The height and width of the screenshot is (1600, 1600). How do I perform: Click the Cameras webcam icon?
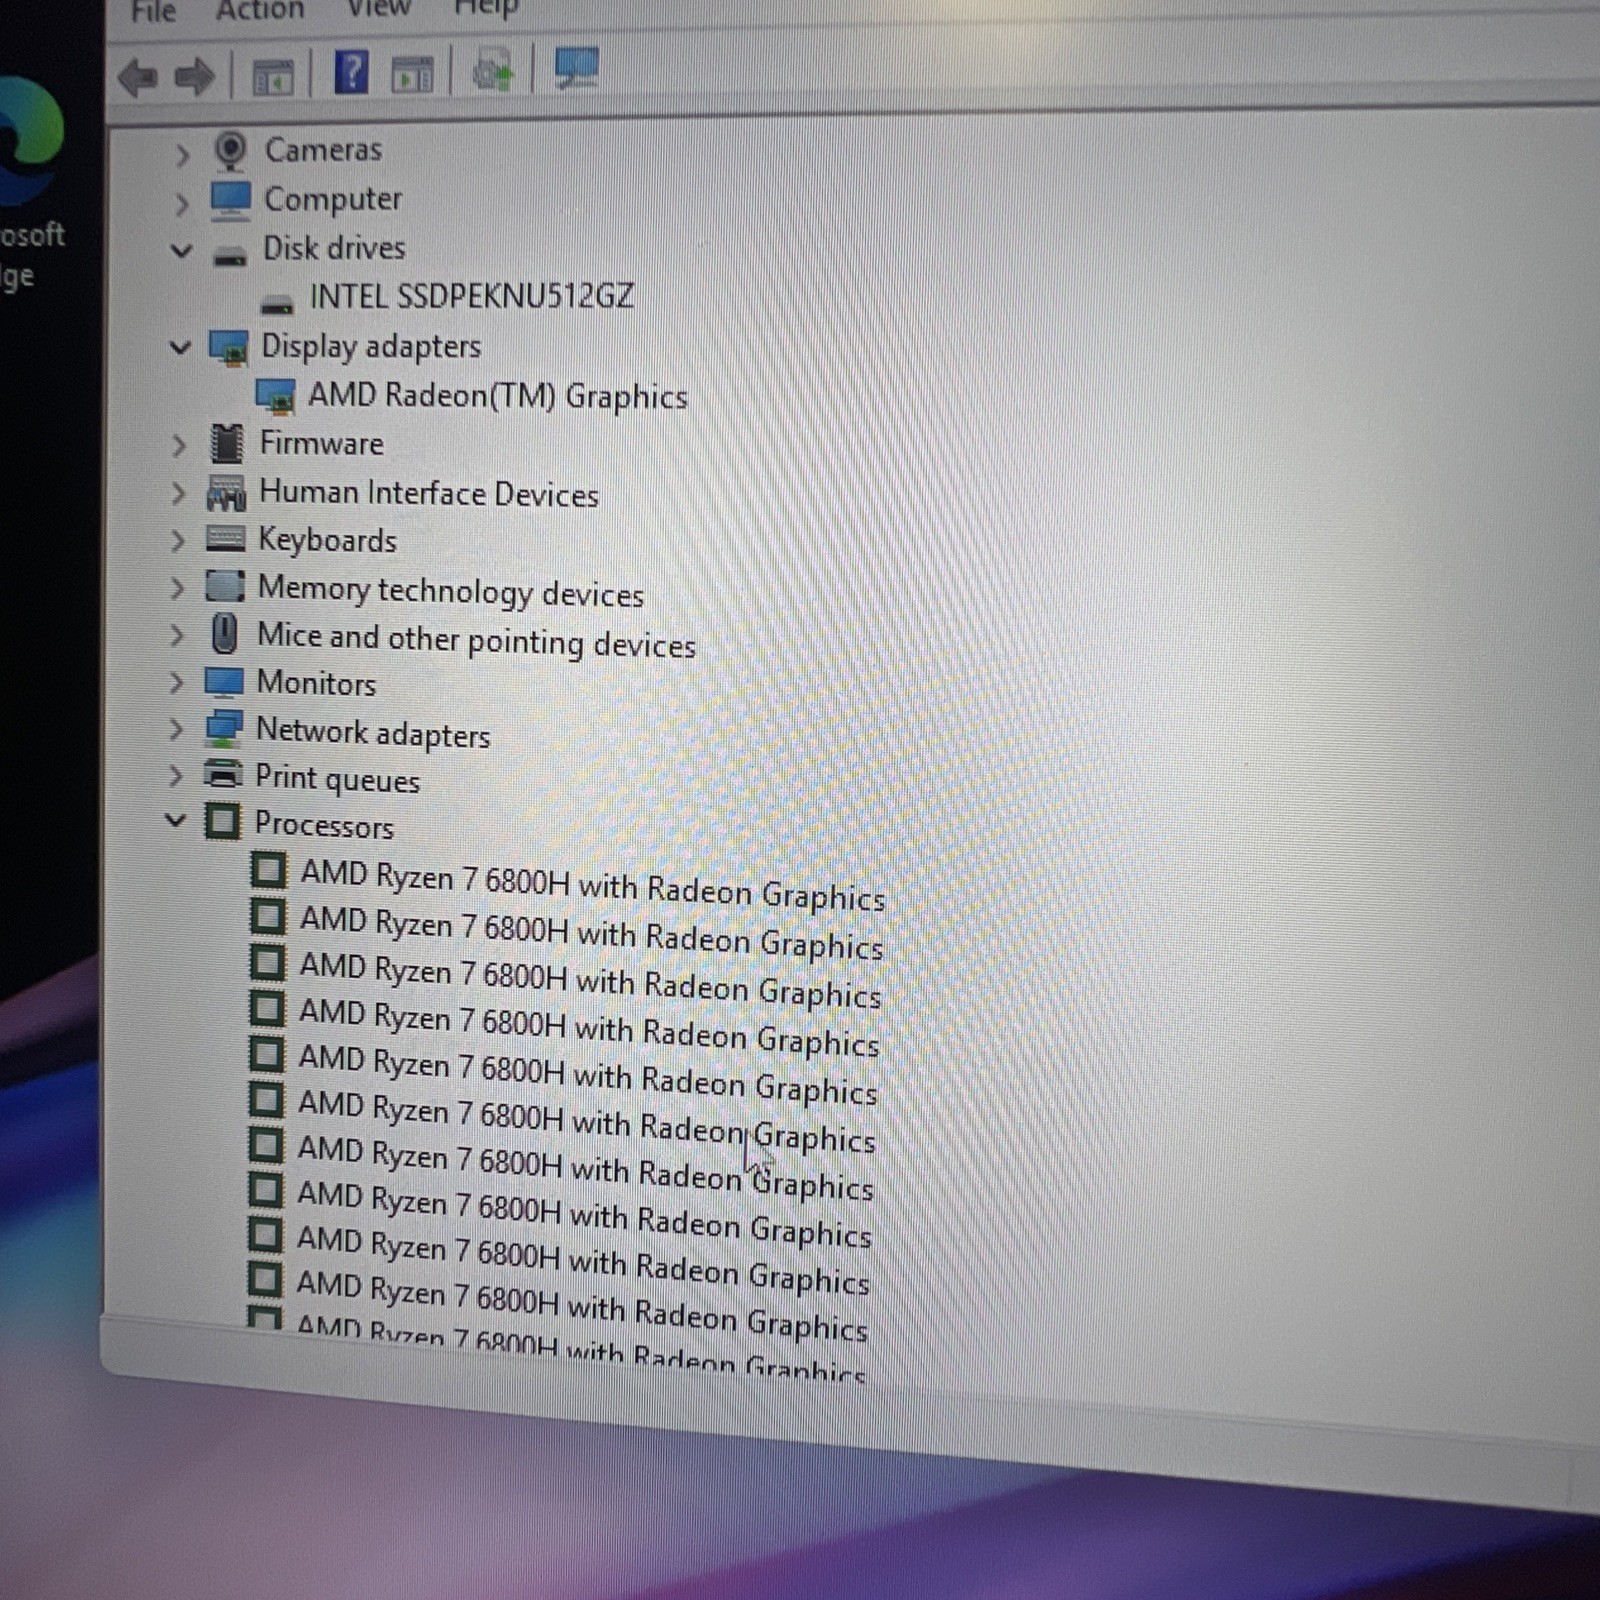tap(230, 151)
